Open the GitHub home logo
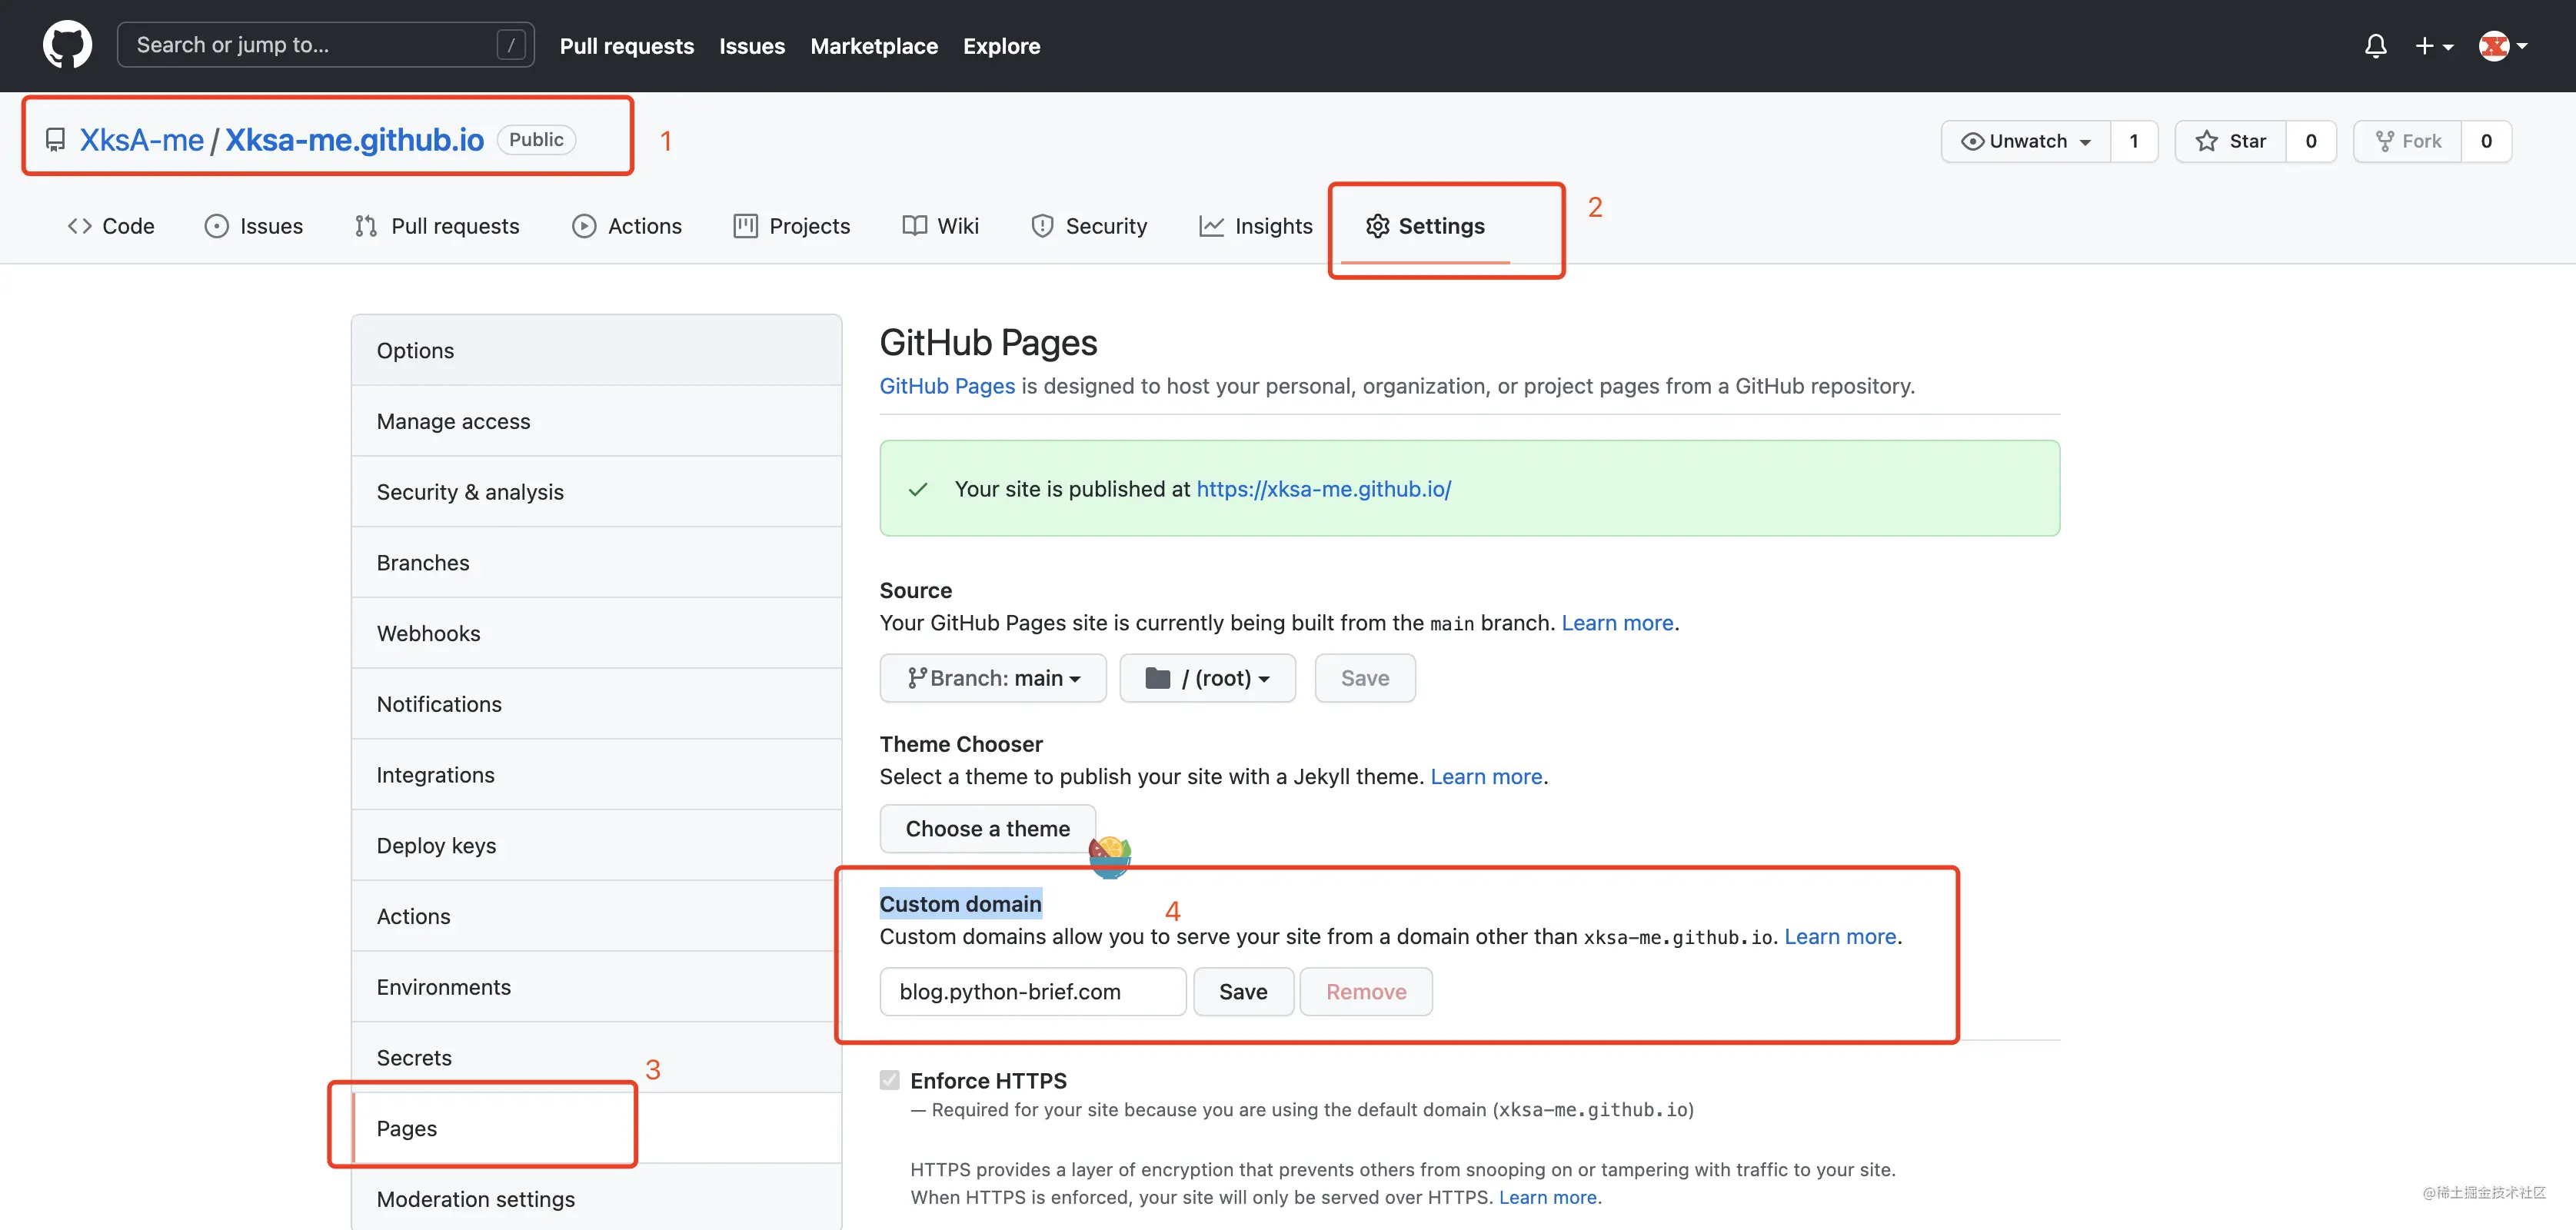The width and height of the screenshot is (2576, 1230). click(67, 45)
